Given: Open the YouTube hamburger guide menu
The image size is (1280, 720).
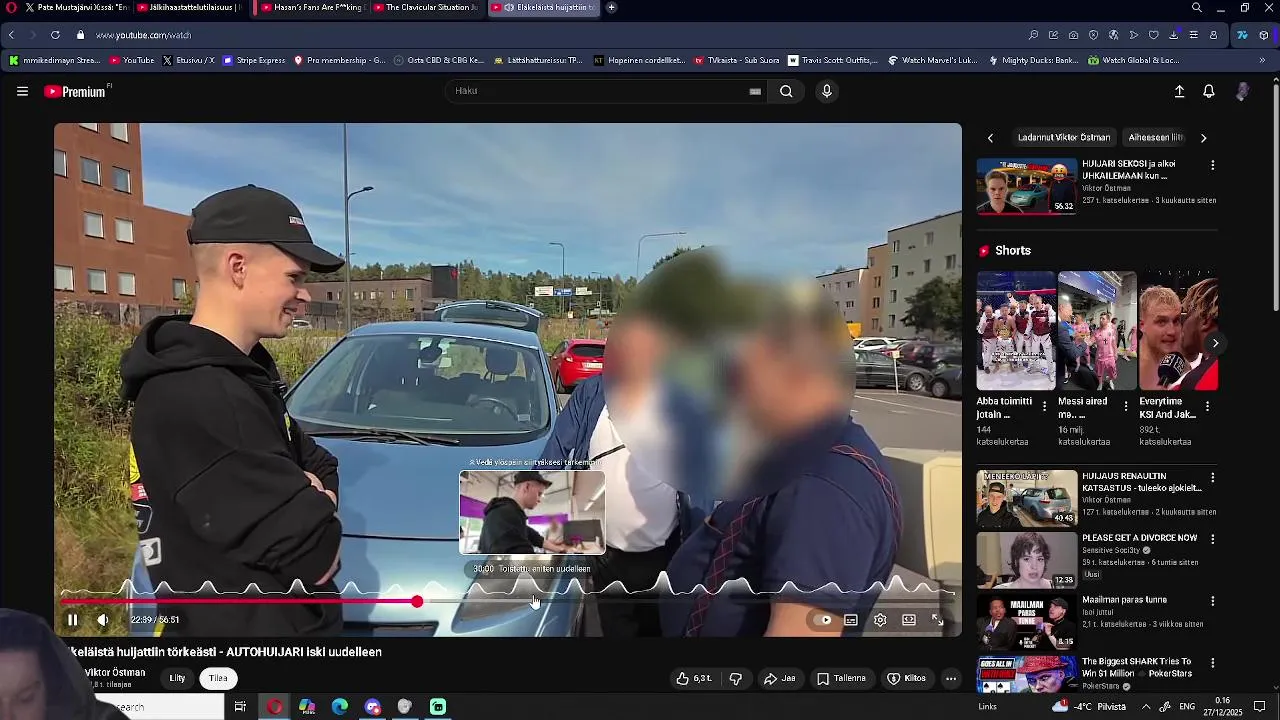Looking at the screenshot, I should 22,91.
